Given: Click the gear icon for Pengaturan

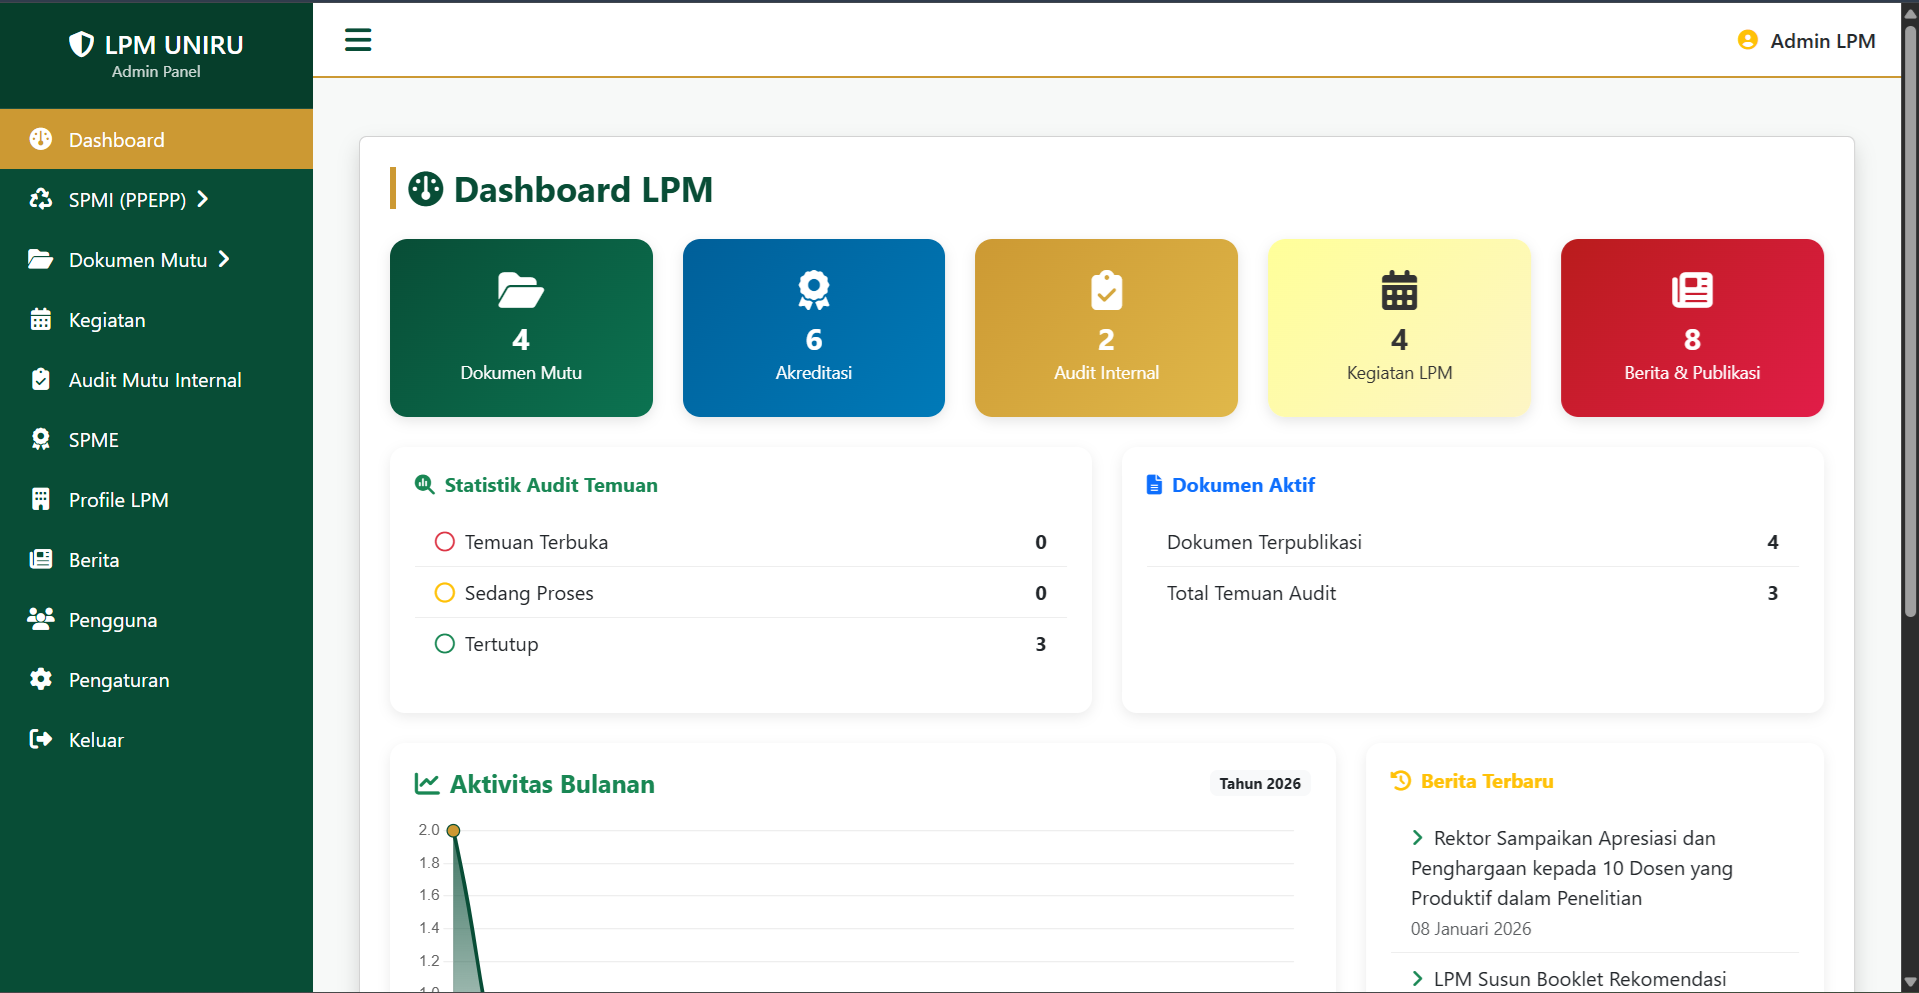Looking at the screenshot, I should pyautogui.click(x=41, y=679).
